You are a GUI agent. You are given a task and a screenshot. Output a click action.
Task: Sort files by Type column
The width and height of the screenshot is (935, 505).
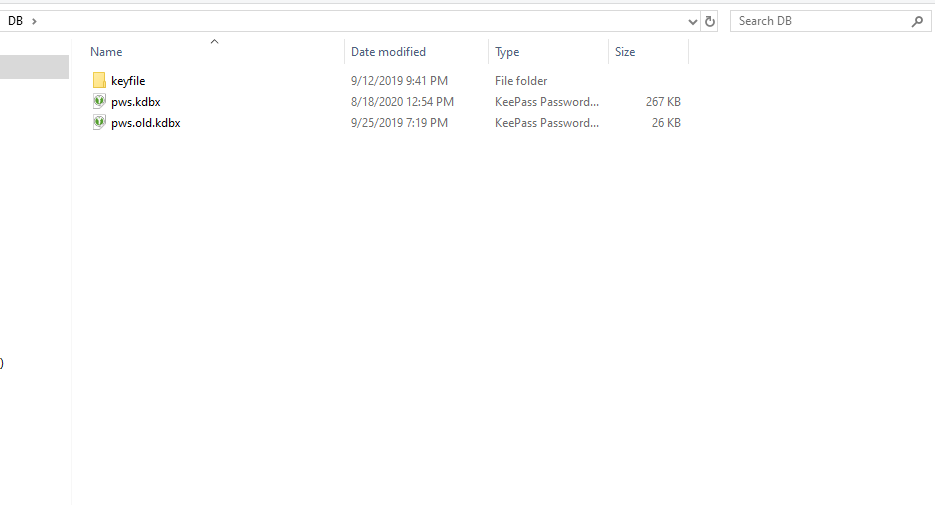[x=507, y=52]
